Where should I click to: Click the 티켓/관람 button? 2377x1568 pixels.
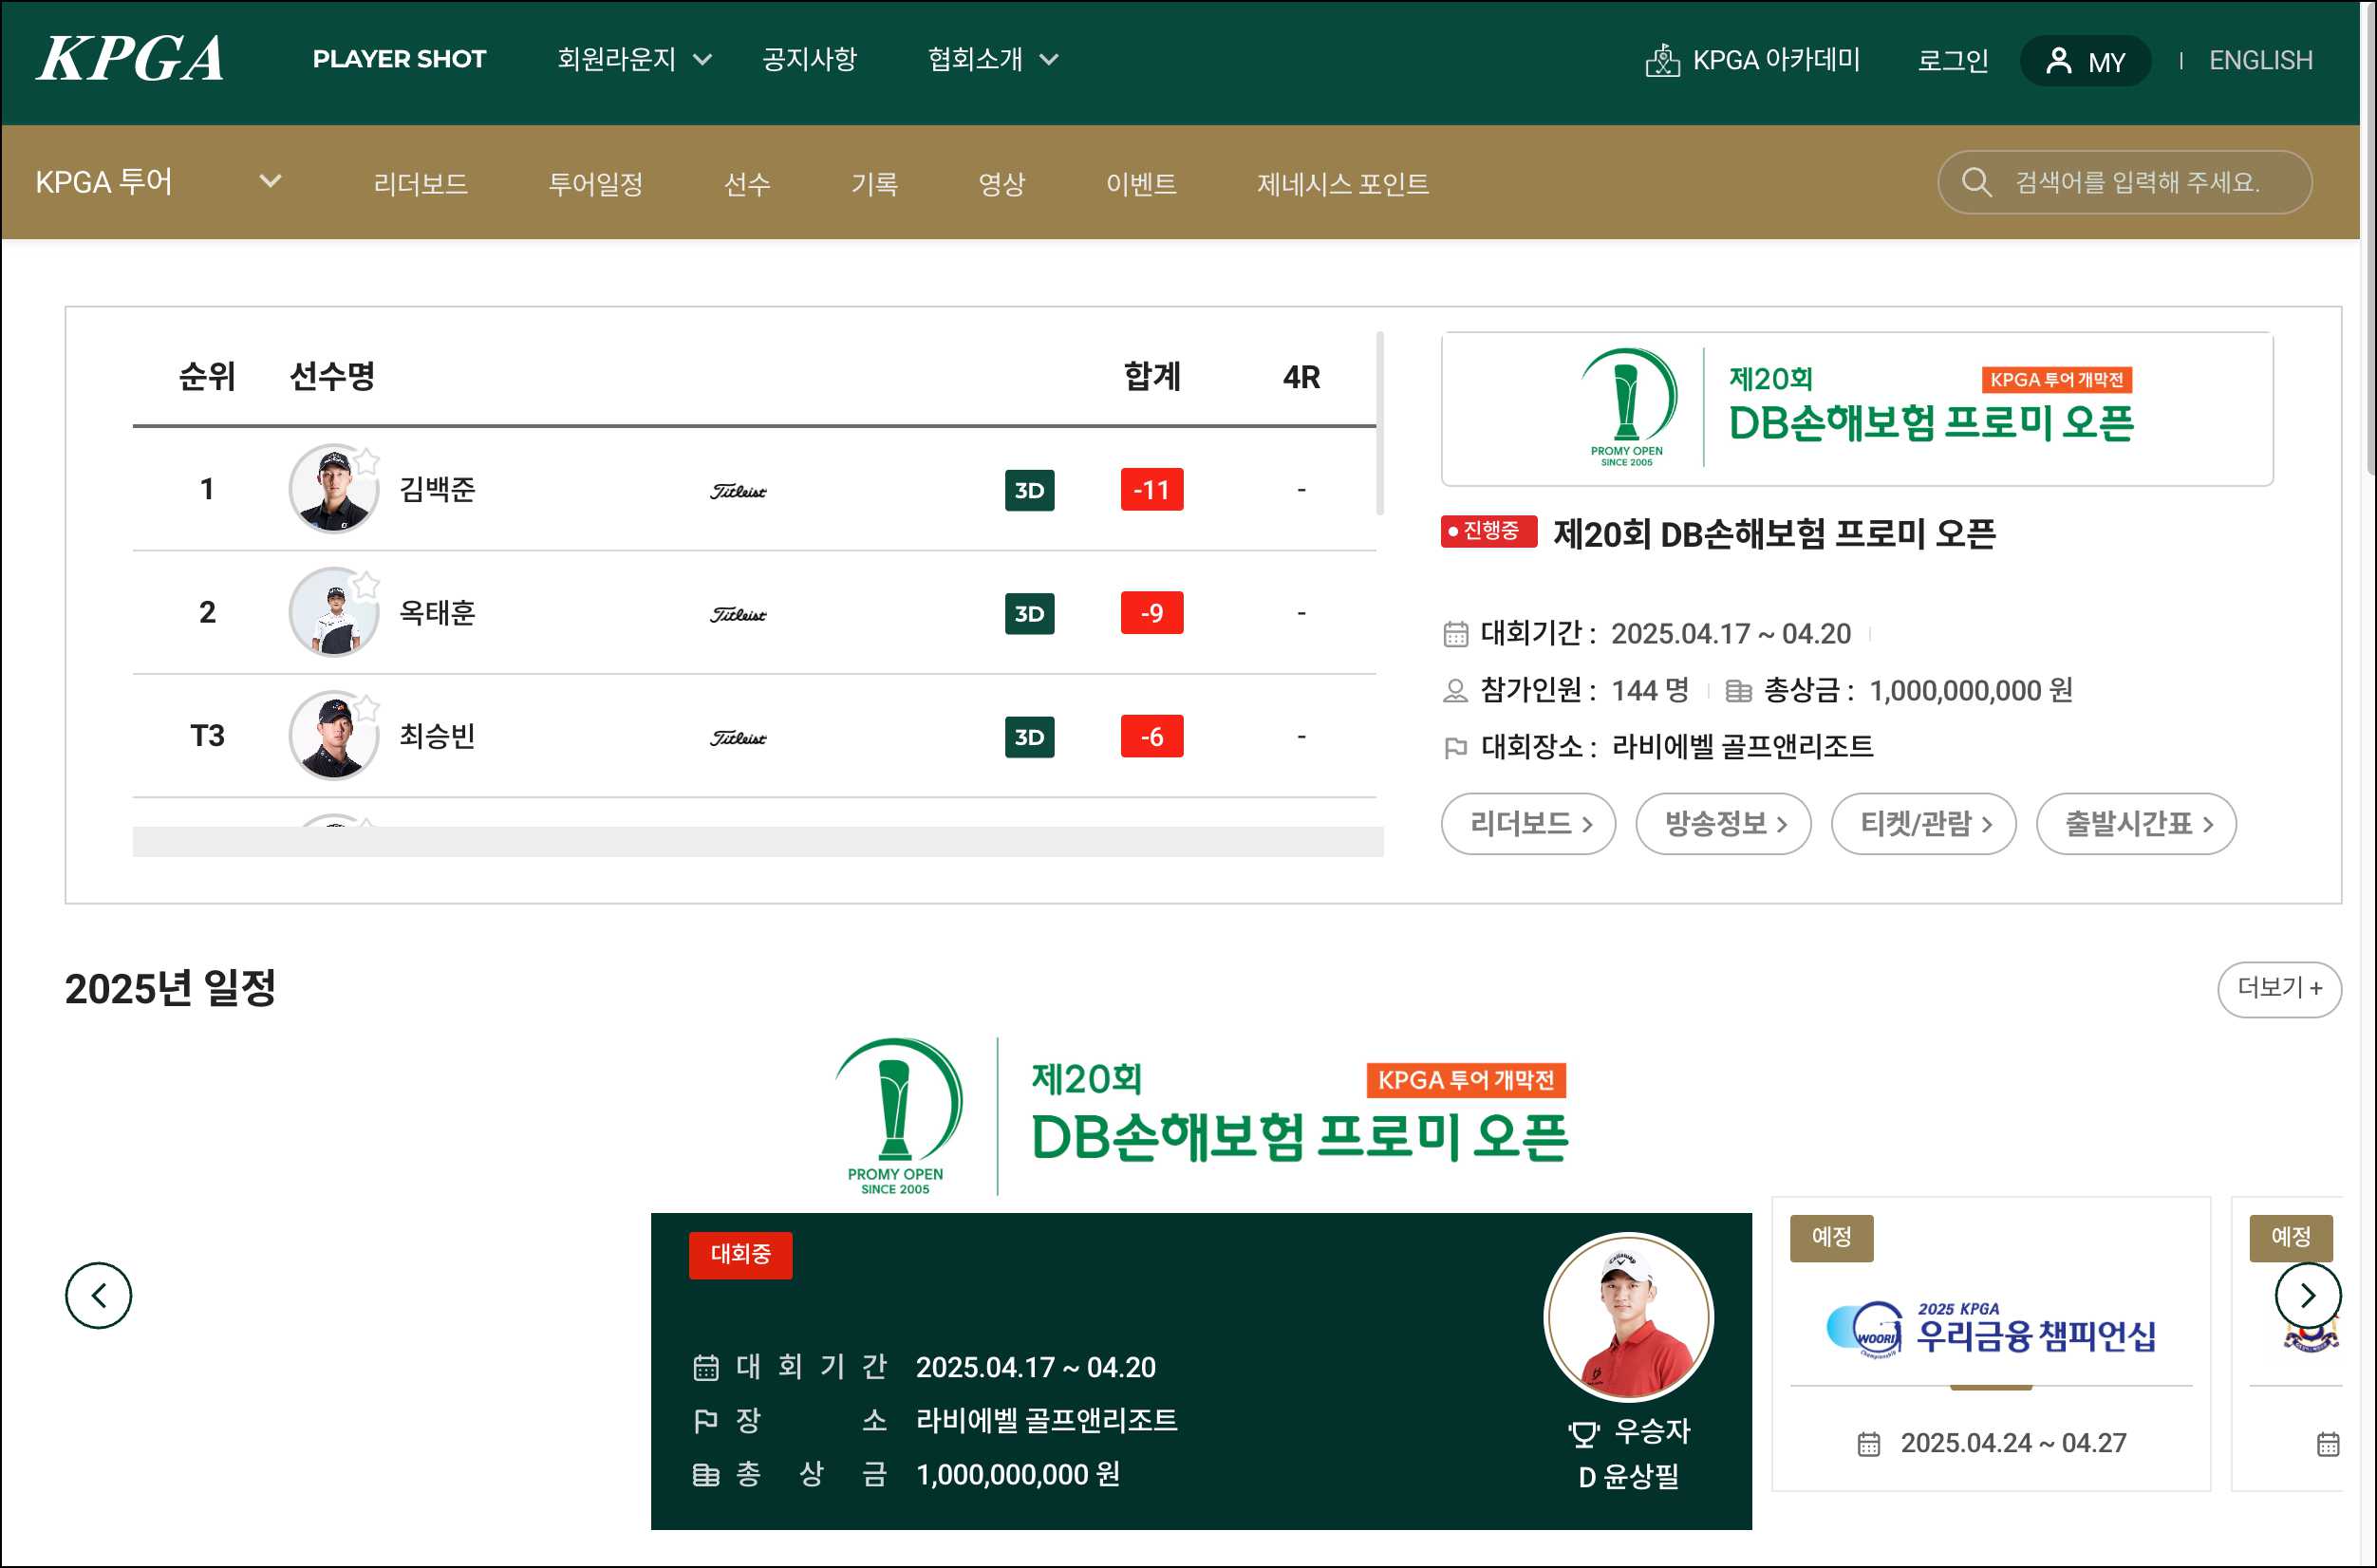[x=1923, y=824]
